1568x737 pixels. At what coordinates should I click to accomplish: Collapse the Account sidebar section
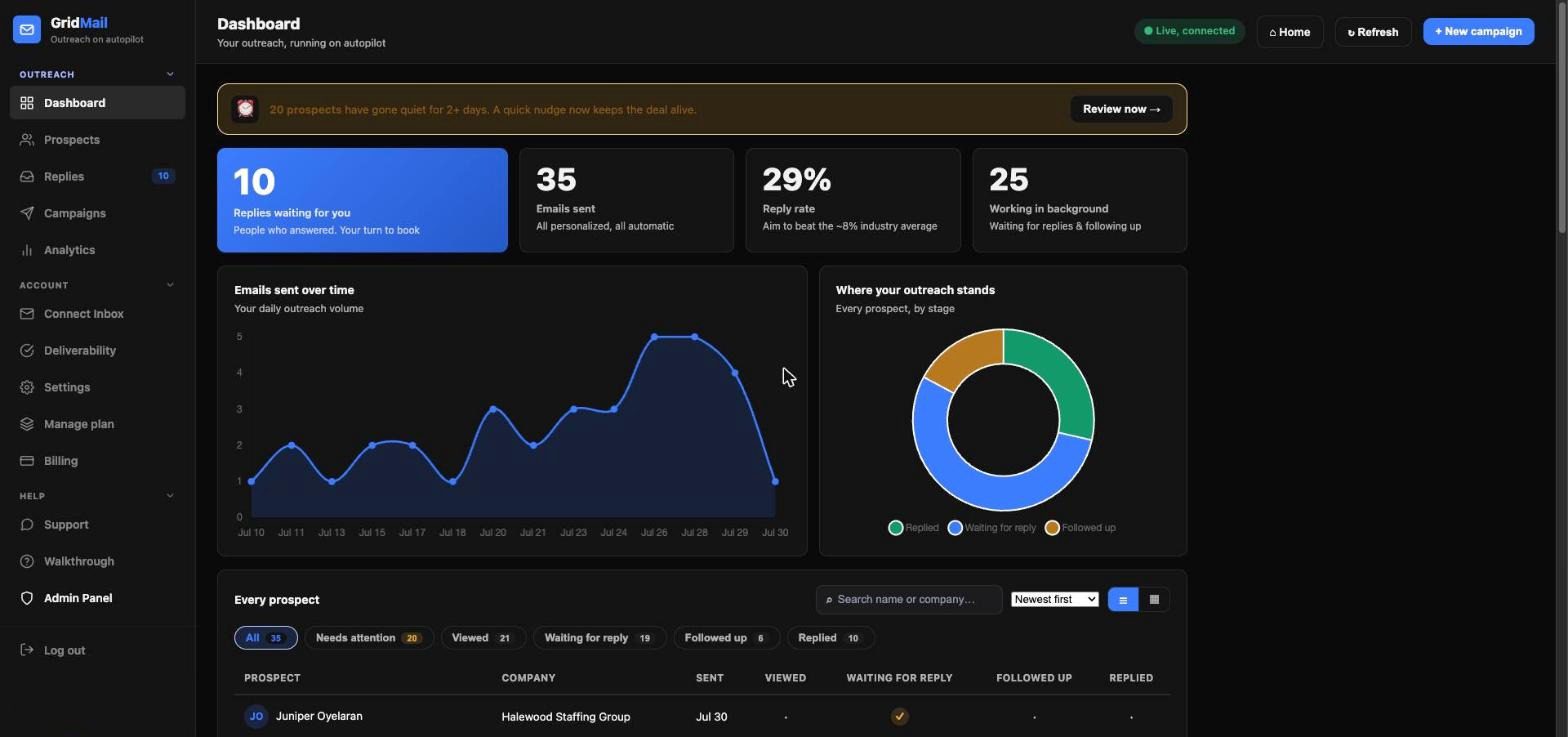[x=169, y=285]
